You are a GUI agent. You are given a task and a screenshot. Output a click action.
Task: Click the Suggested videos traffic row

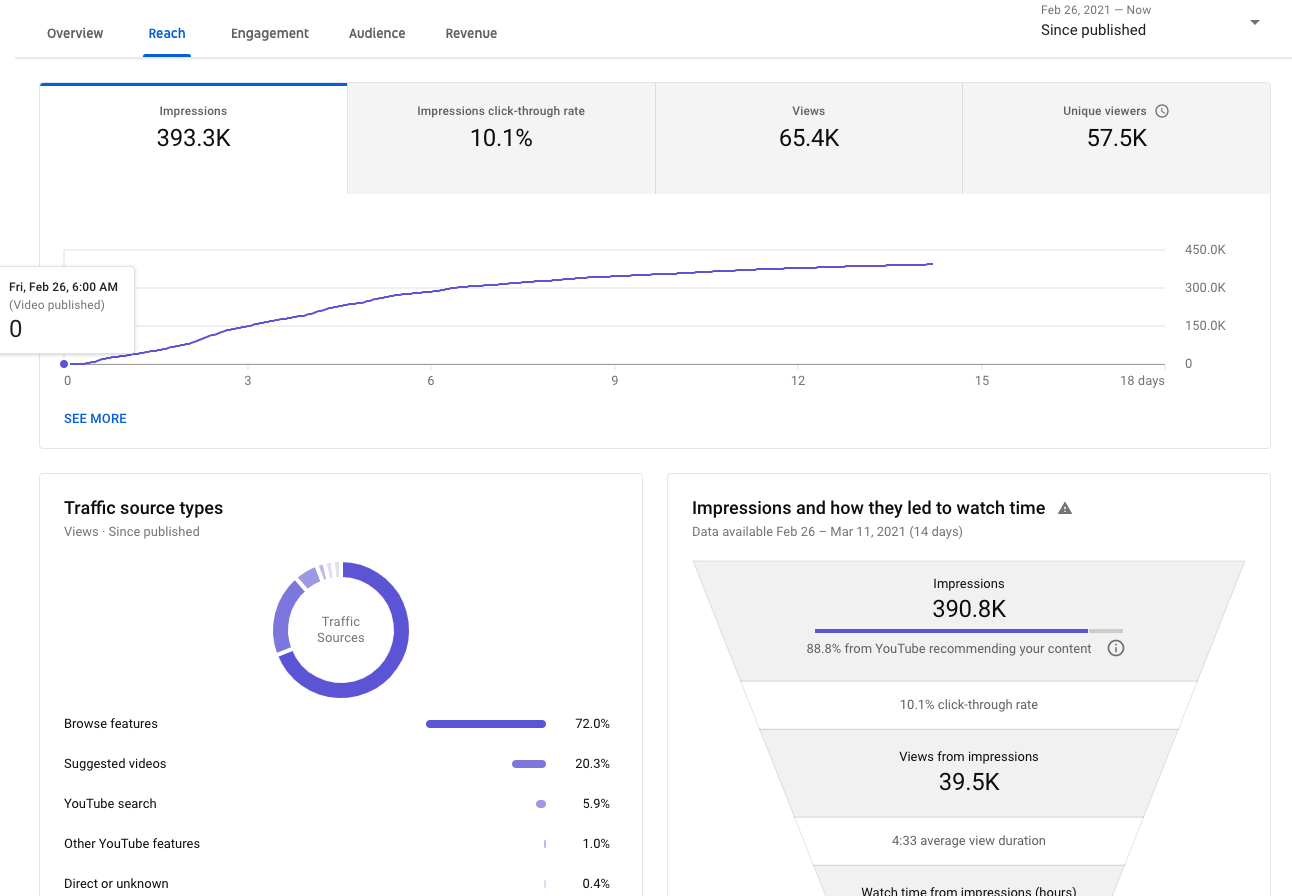click(337, 764)
